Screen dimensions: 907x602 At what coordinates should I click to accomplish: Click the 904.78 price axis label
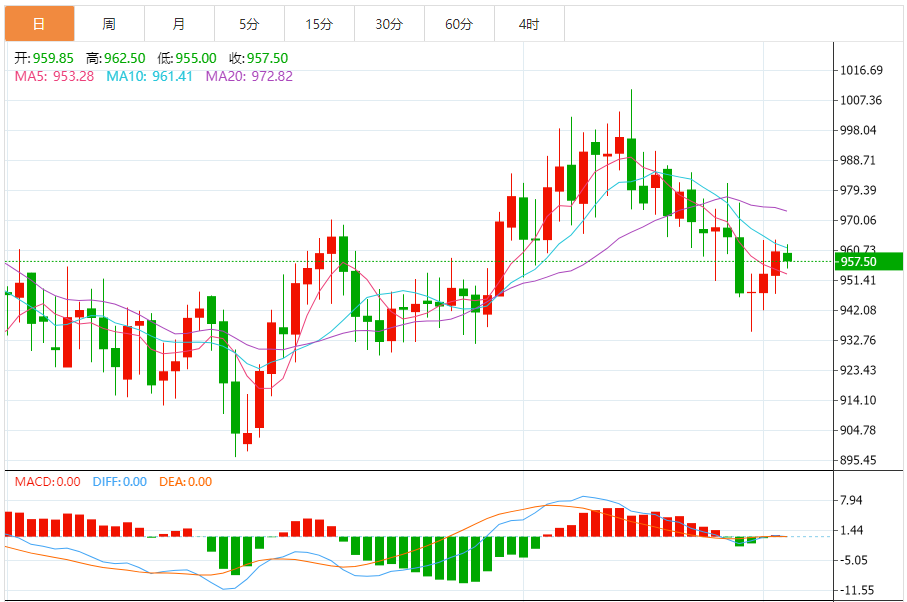pos(858,430)
